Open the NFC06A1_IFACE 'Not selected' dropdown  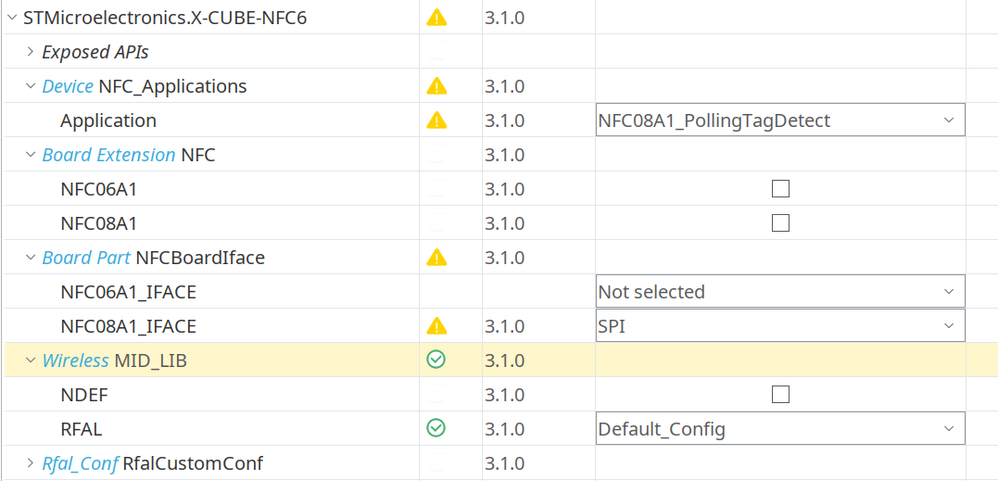coord(780,292)
